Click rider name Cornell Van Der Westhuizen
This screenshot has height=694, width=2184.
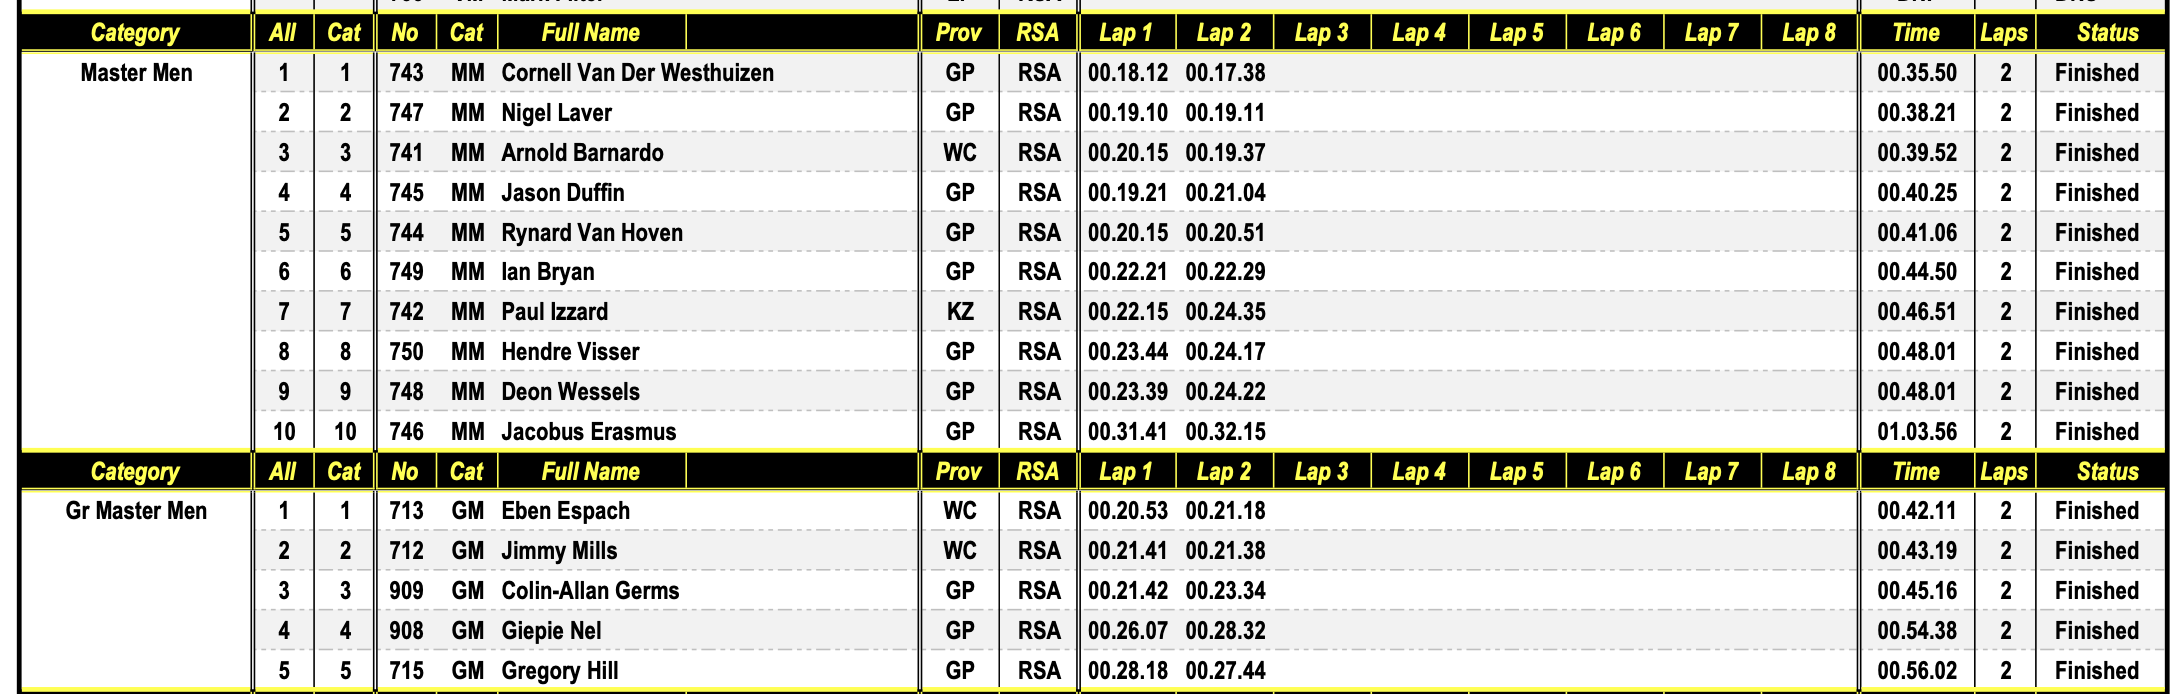pos(637,73)
